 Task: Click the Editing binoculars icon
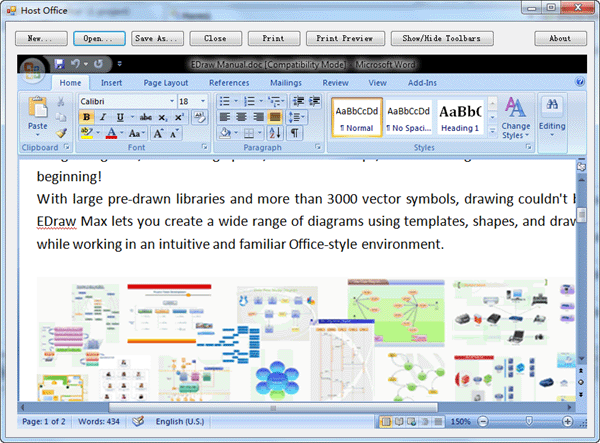point(552,104)
